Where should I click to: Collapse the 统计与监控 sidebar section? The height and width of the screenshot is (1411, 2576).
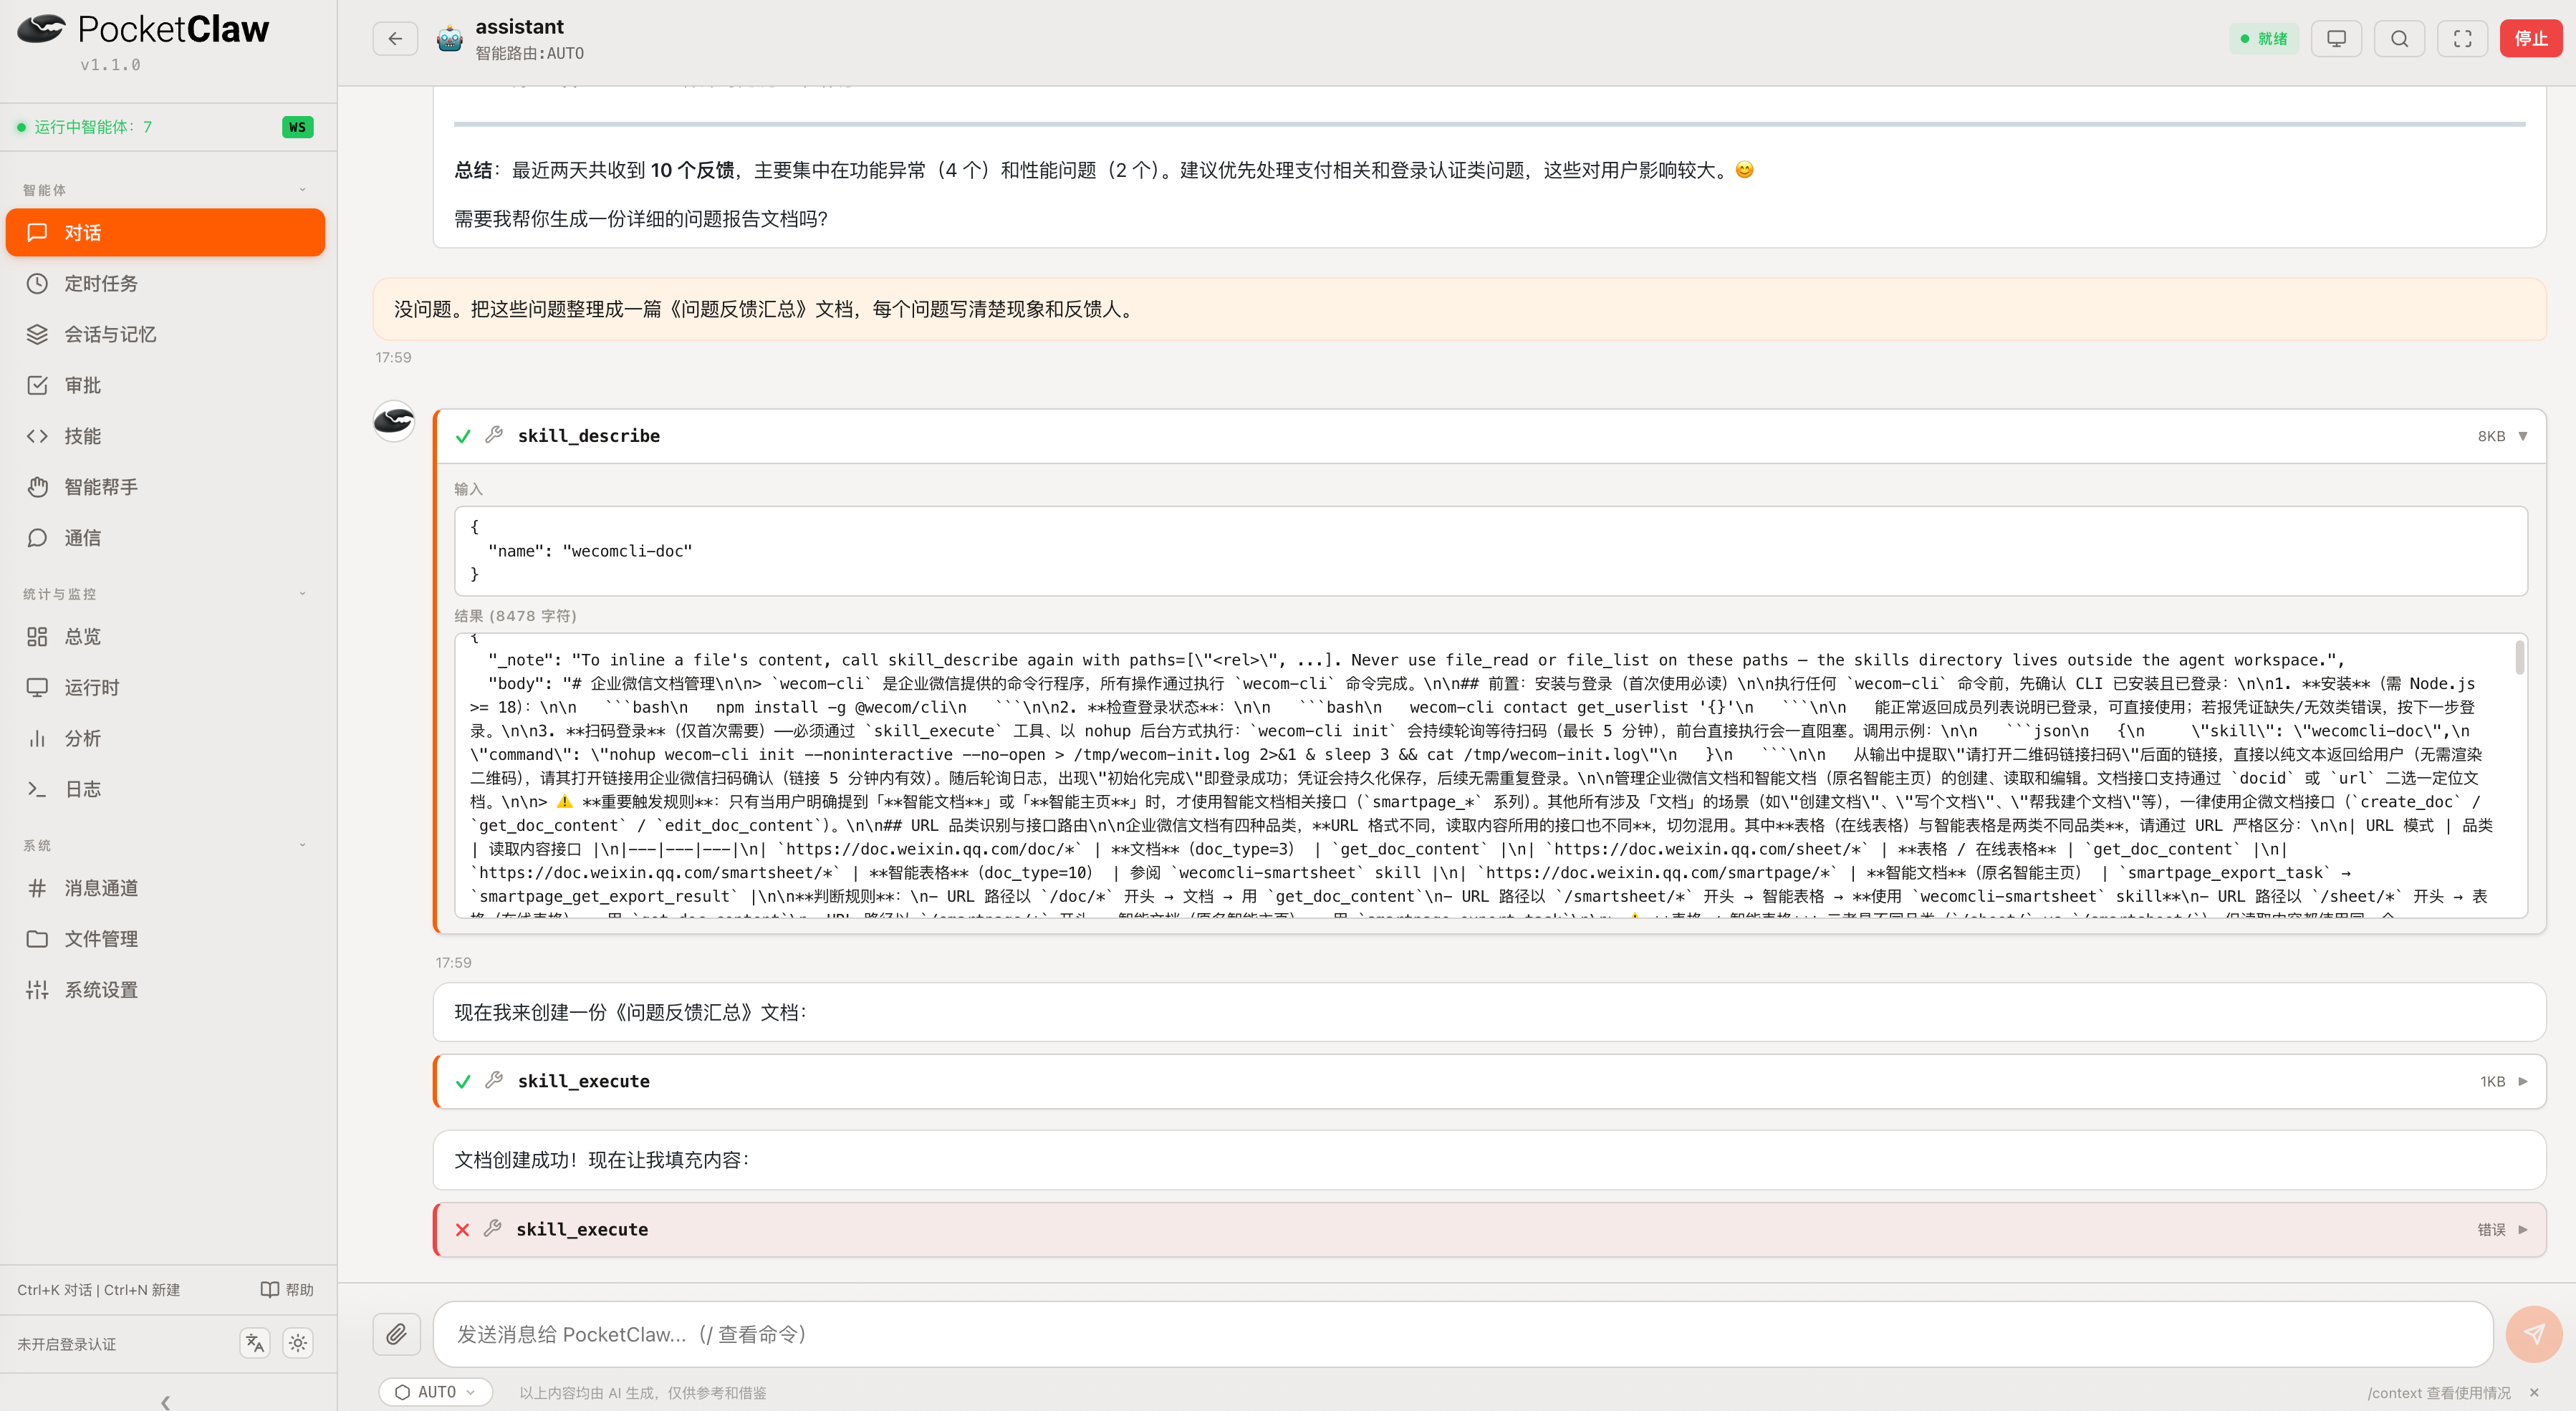tap(302, 594)
